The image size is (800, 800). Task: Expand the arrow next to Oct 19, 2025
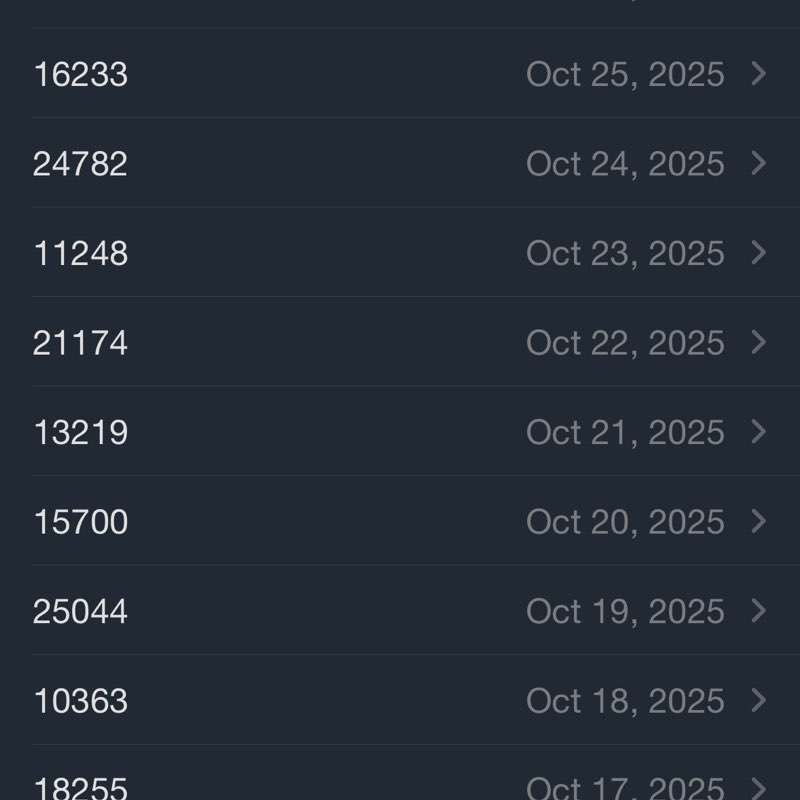[x=758, y=611]
